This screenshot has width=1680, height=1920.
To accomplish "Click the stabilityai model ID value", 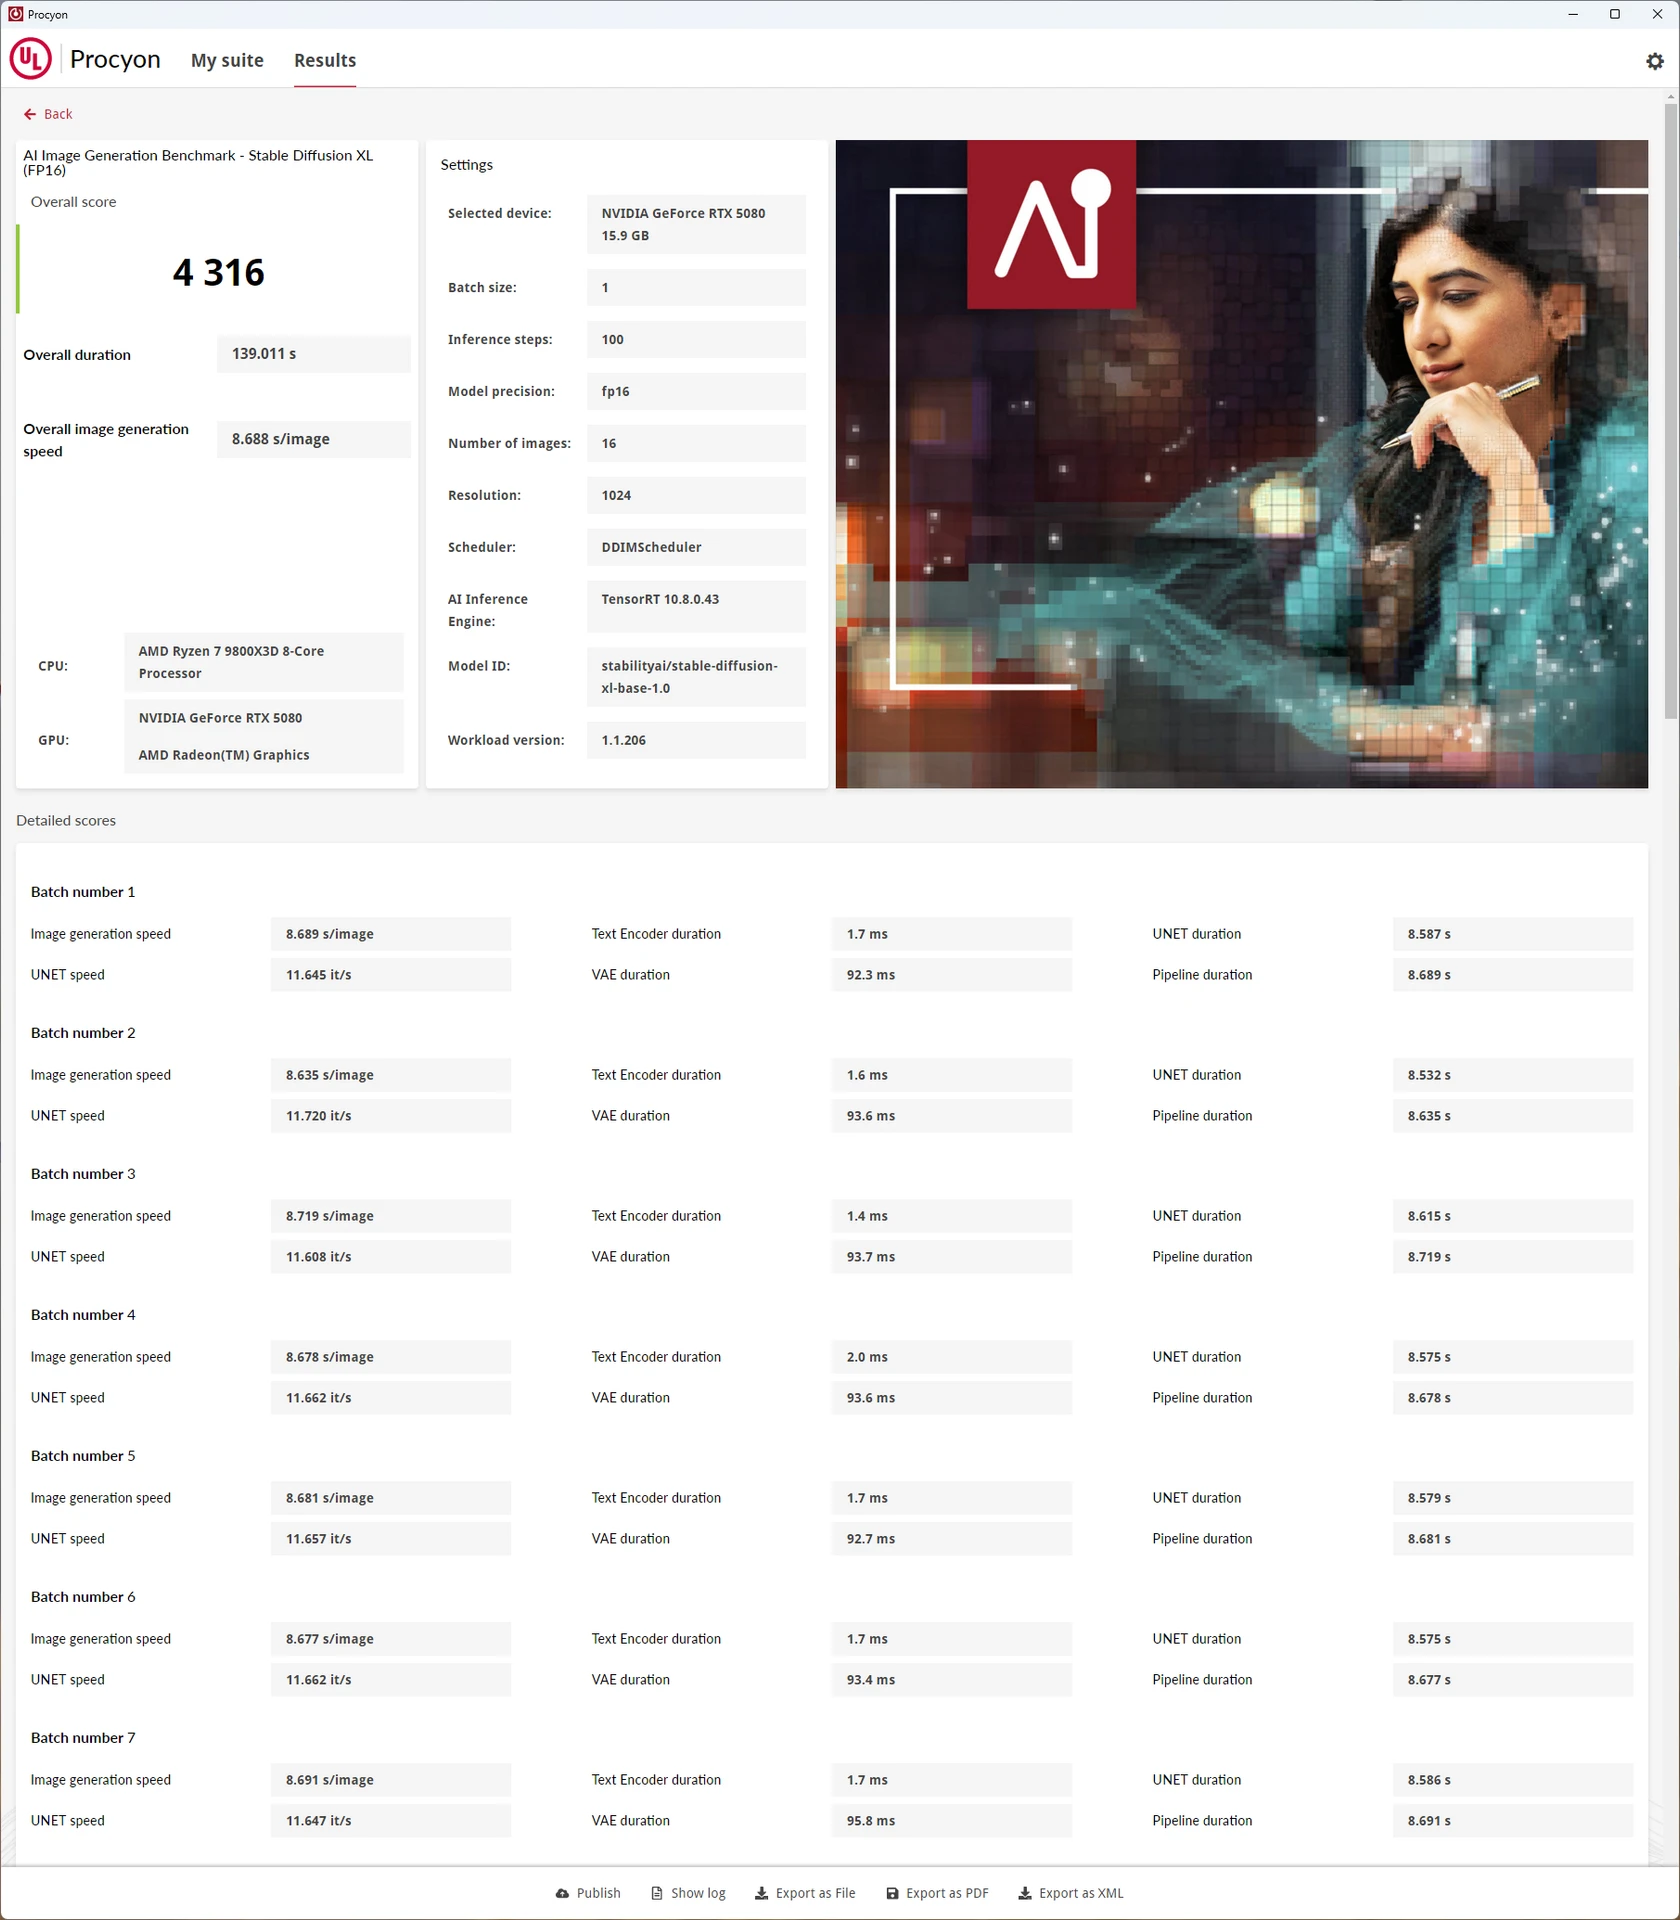I will 696,677.
